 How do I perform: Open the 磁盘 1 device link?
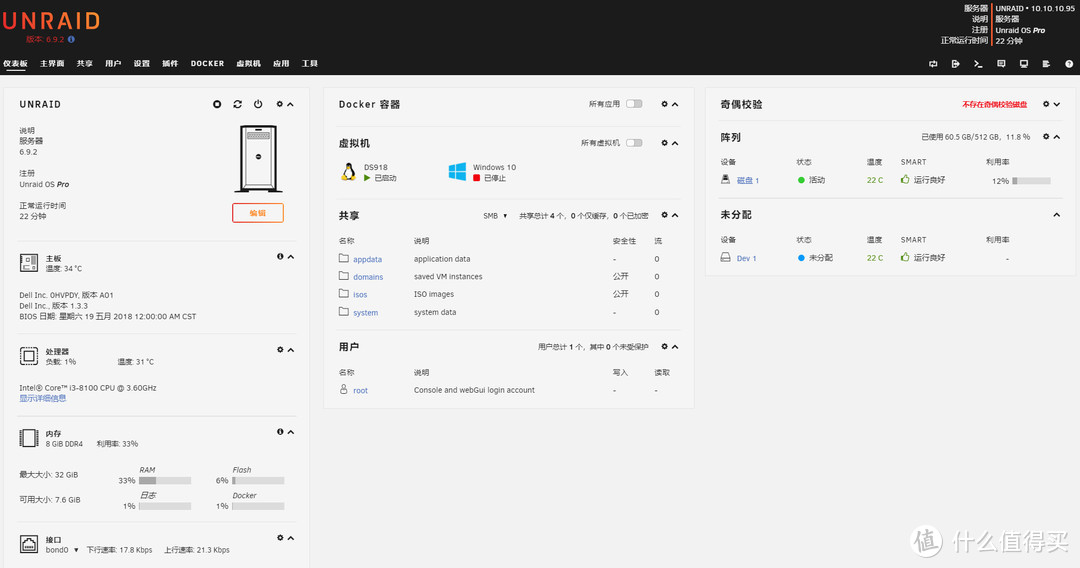tap(748, 180)
